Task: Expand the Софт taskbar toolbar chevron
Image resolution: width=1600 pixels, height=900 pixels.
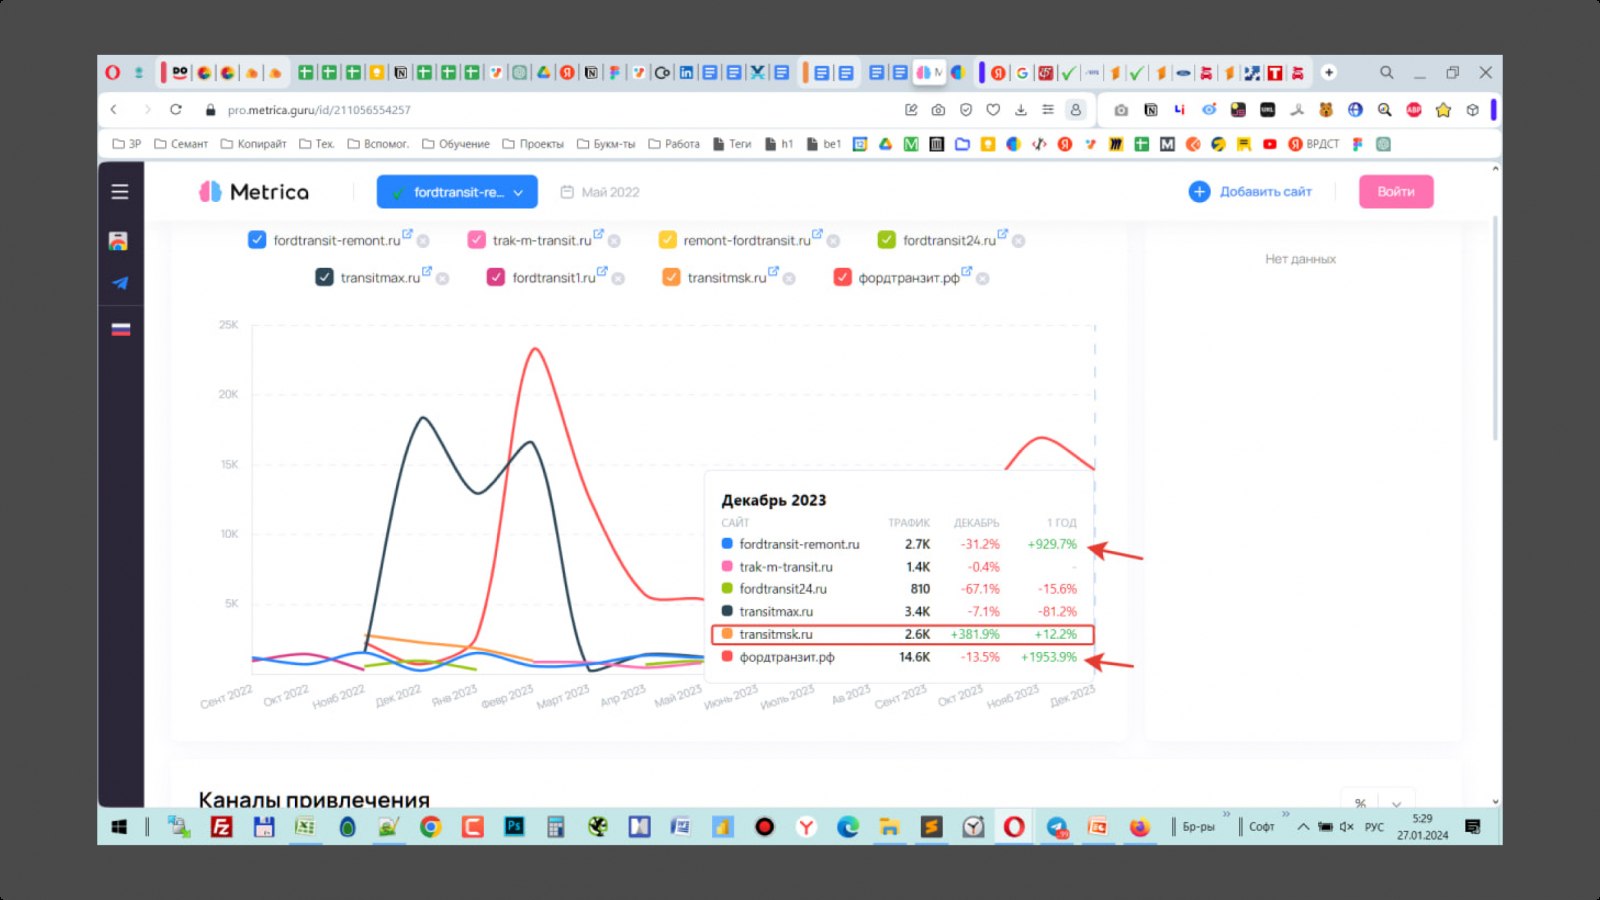Action: pos(1286,814)
